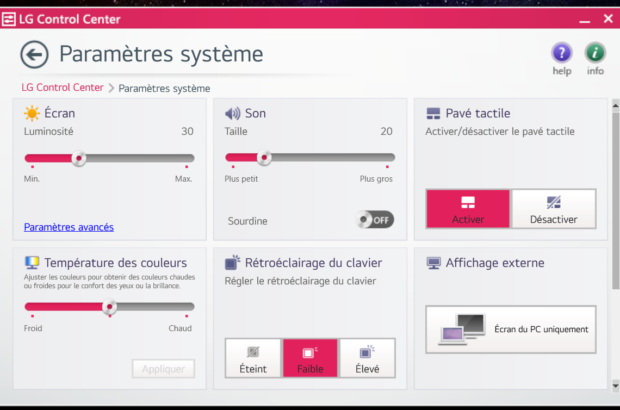The height and width of the screenshot is (410, 620).
Task: Toggle the Sourdine mute switch
Action: 377,220
